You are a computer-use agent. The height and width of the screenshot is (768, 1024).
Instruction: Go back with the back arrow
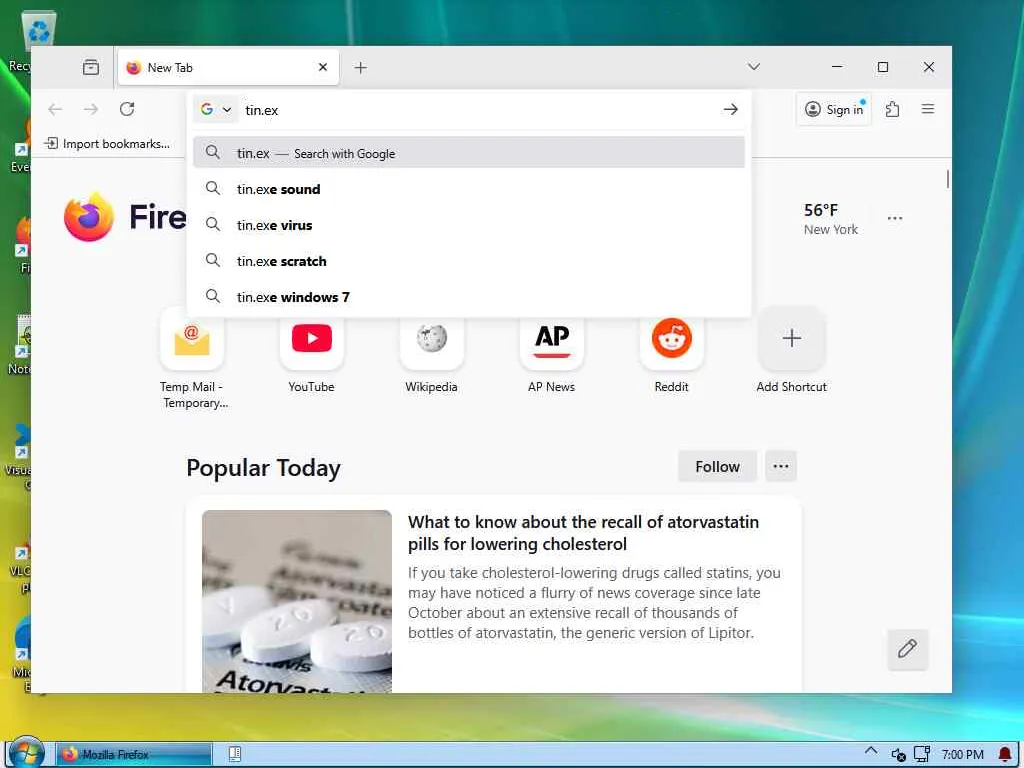(x=55, y=109)
